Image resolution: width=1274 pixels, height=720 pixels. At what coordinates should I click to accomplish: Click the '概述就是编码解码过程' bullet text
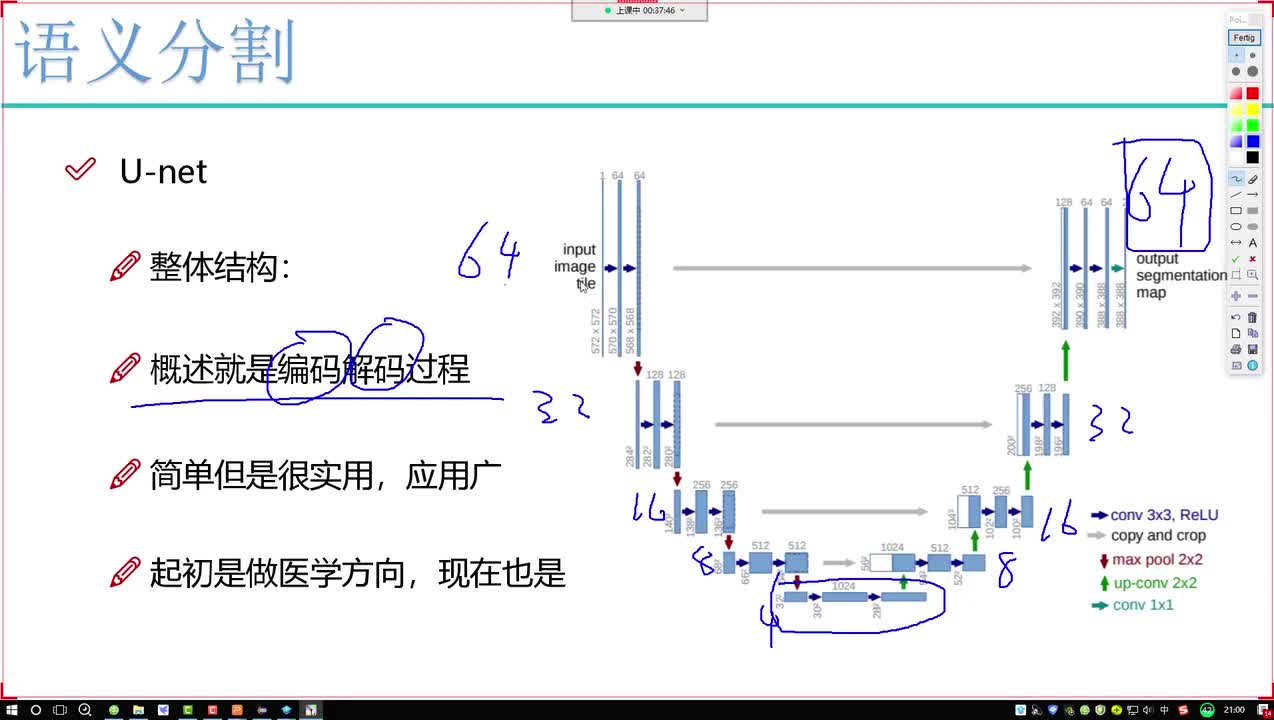[310, 369]
